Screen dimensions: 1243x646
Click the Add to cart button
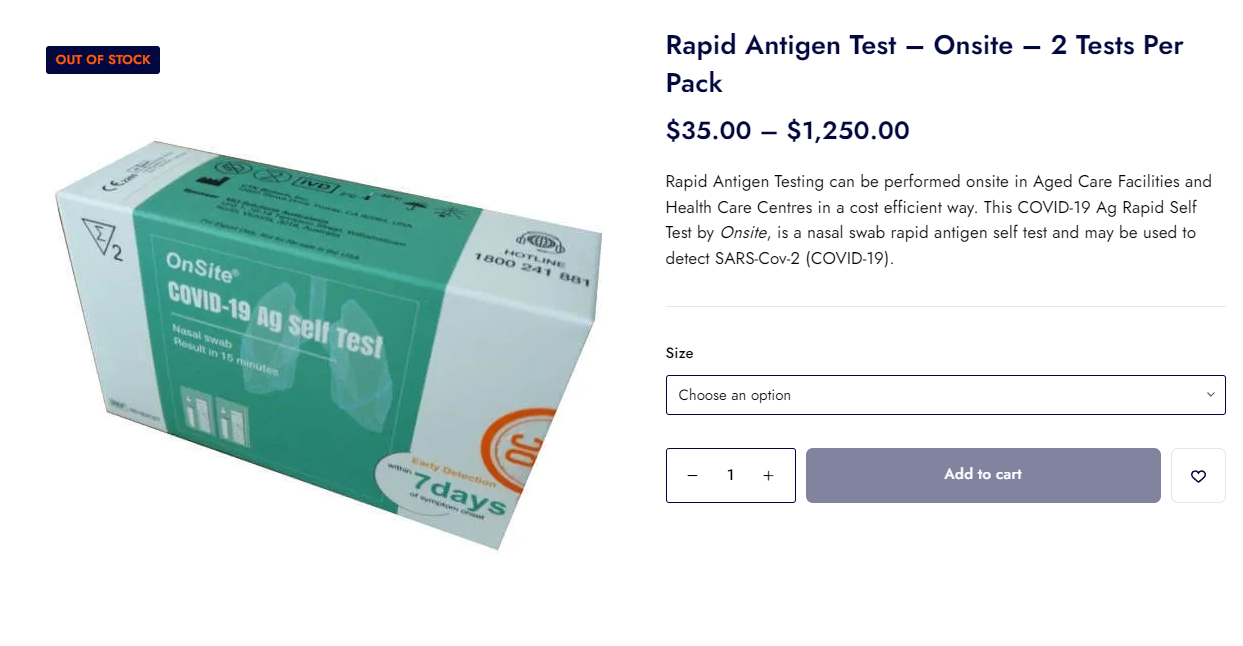point(983,476)
